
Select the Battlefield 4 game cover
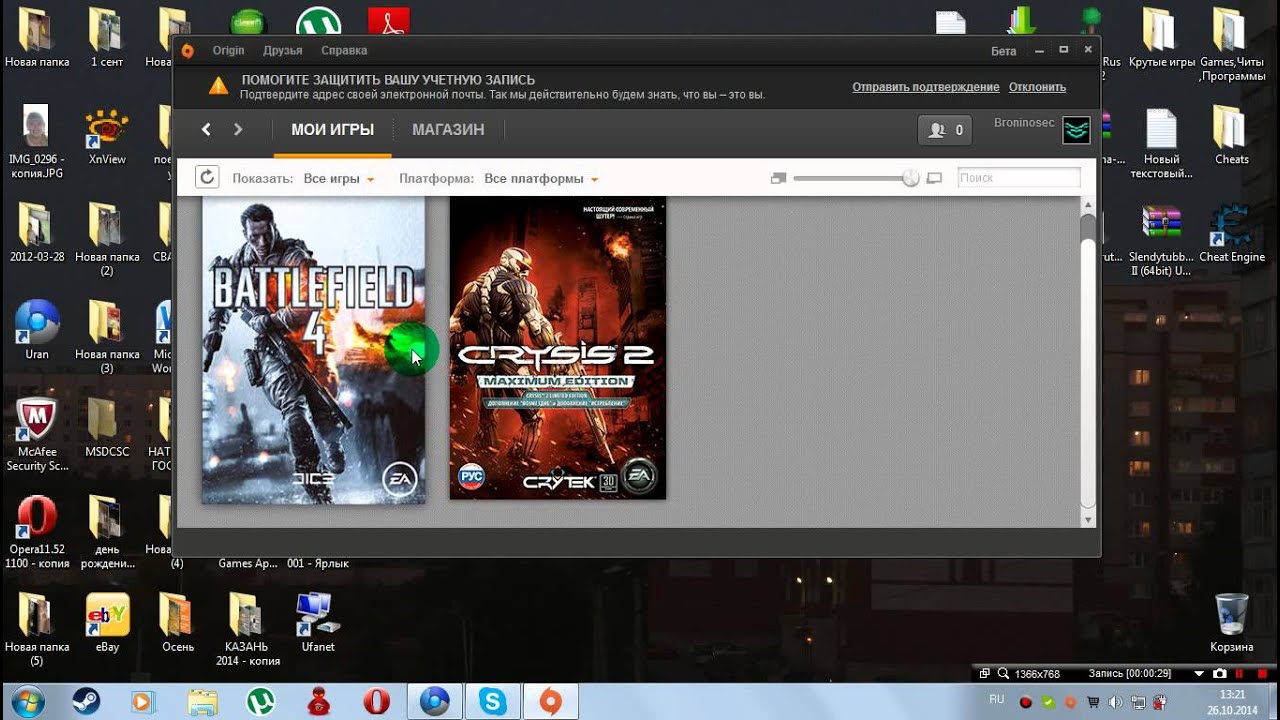314,350
